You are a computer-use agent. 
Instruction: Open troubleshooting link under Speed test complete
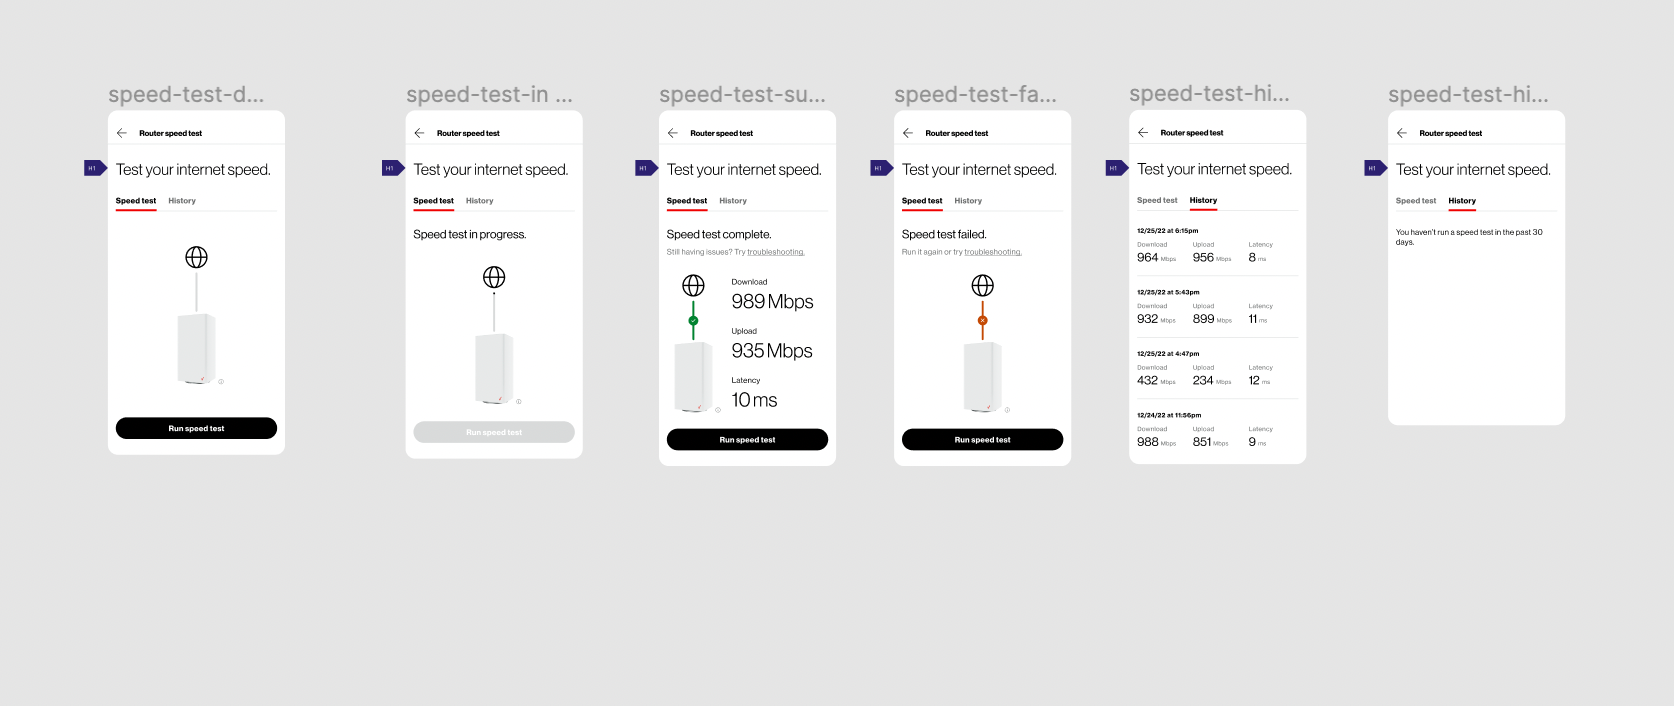775,252
